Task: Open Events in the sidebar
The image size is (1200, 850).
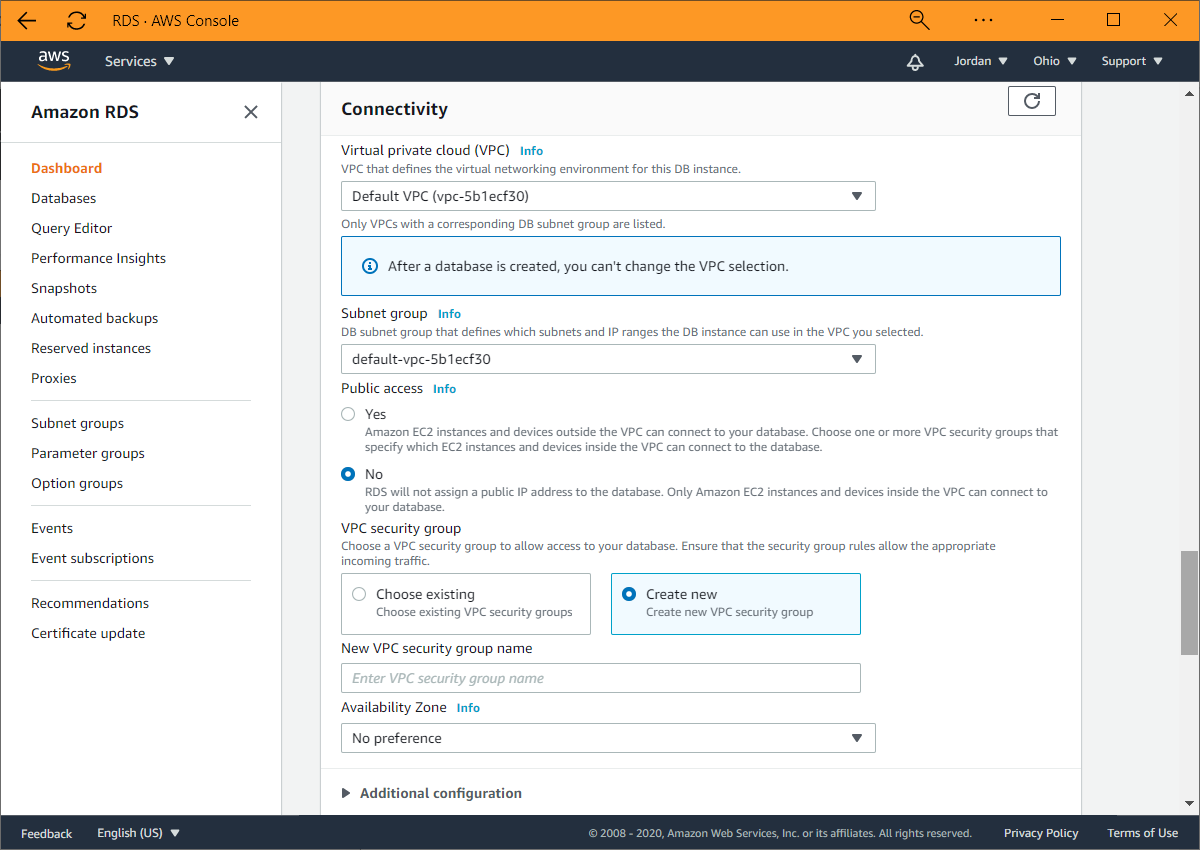Action: click(x=52, y=528)
